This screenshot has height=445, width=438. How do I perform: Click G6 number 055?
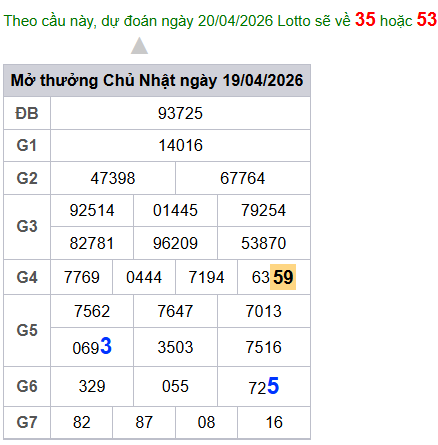(x=175, y=387)
